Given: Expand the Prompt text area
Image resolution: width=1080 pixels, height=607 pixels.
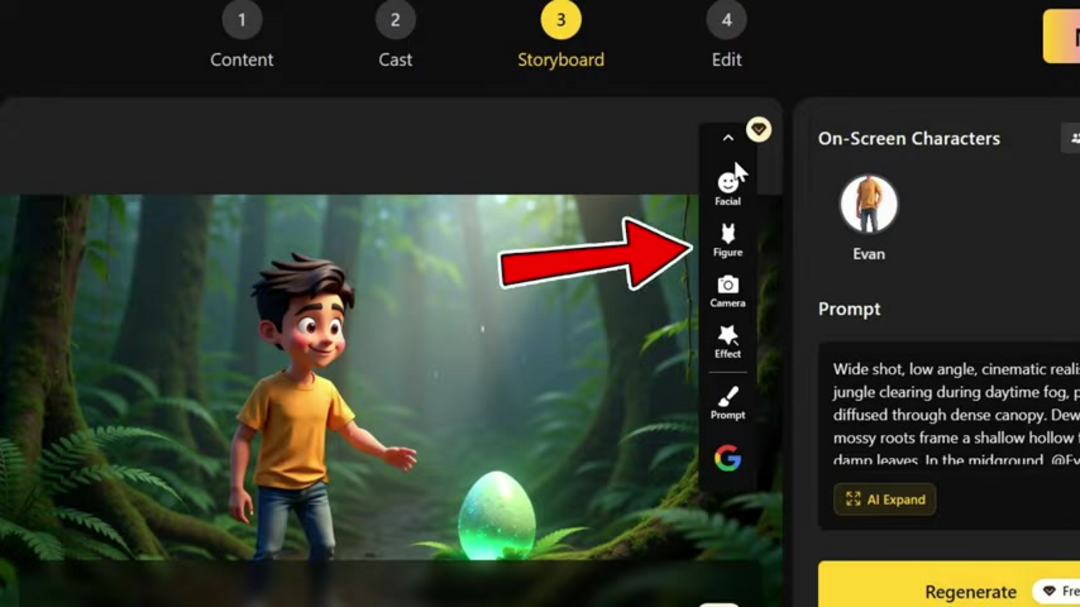Looking at the screenshot, I should pos(885,499).
